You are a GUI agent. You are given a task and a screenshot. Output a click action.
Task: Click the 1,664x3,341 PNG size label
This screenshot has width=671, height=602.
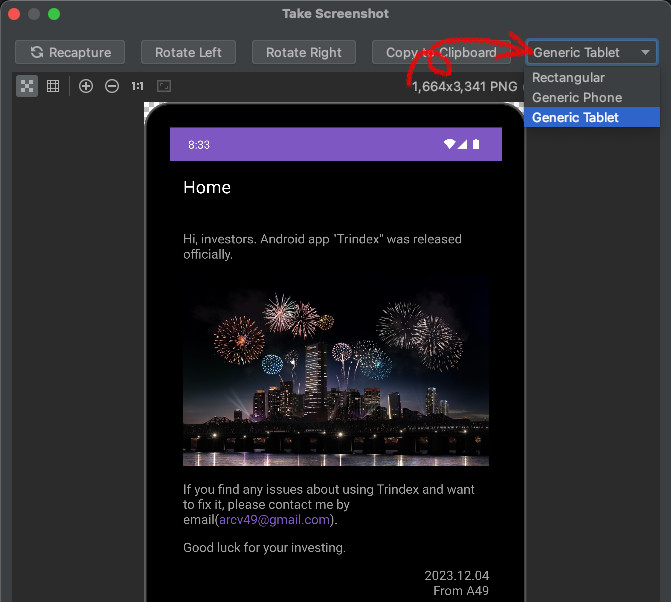465,86
